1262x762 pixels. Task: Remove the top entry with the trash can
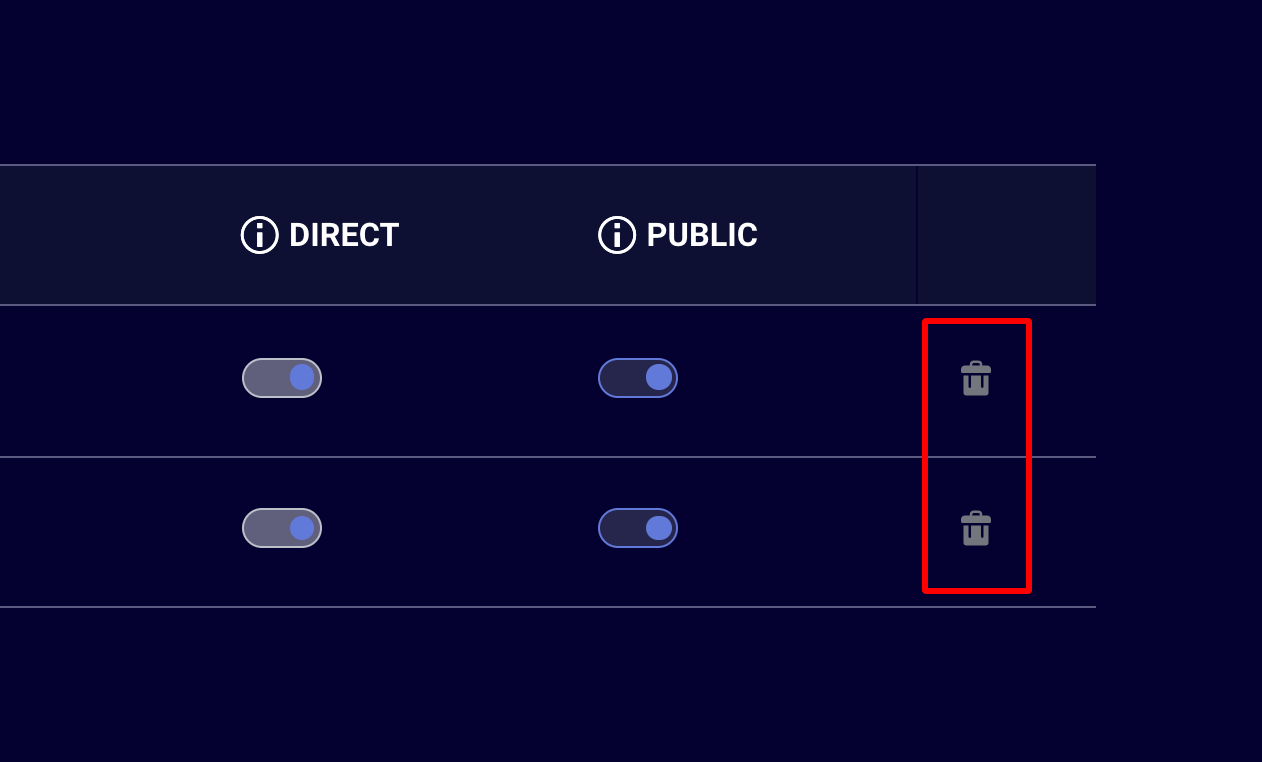coord(976,379)
